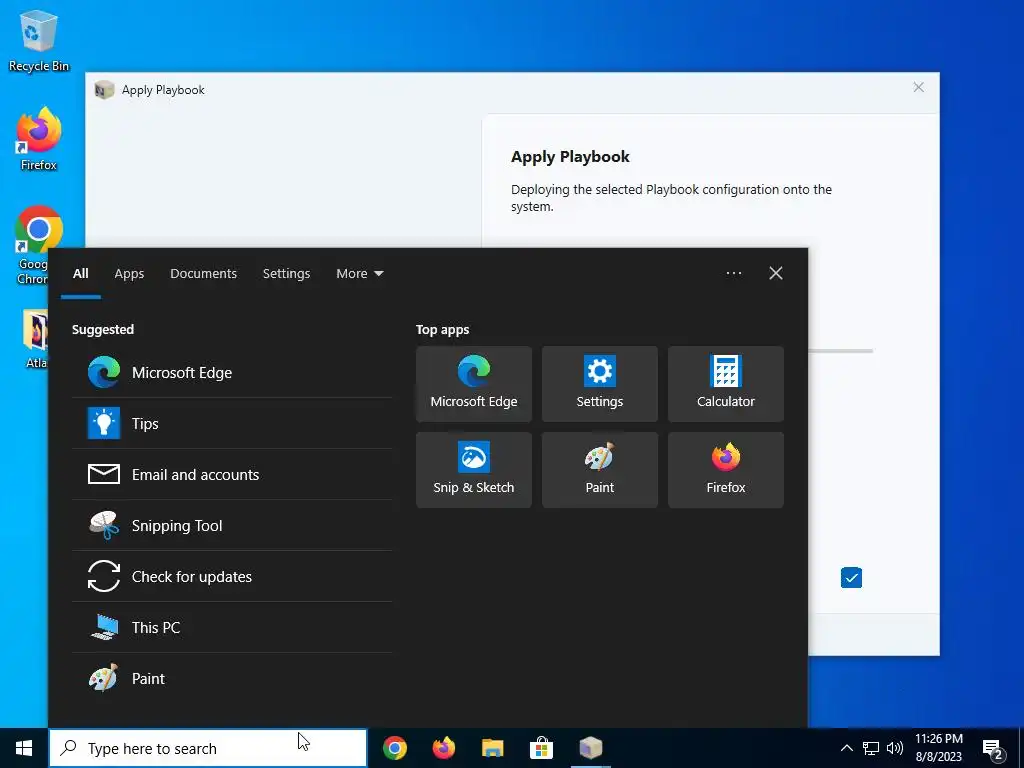This screenshot has width=1024, height=768.
Task: Switch to the Documents search tab
Action: coord(203,274)
